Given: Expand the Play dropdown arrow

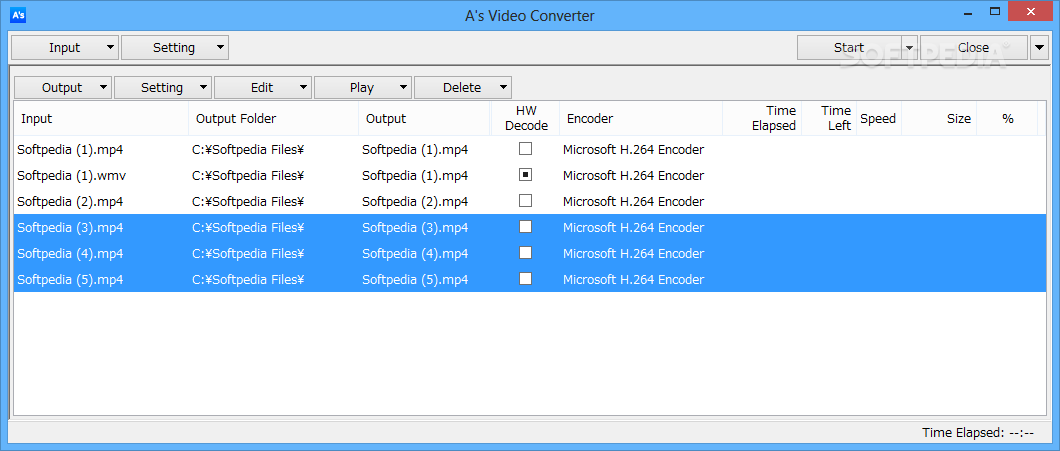Looking at the screenshot, I should click(402, 87).
